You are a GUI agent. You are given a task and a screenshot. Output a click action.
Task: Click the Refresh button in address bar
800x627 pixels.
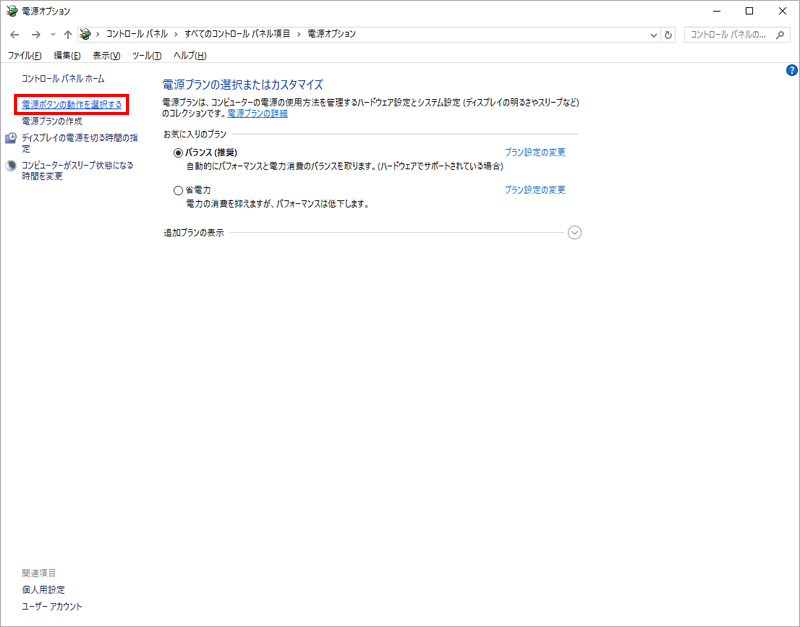point(668,34)
